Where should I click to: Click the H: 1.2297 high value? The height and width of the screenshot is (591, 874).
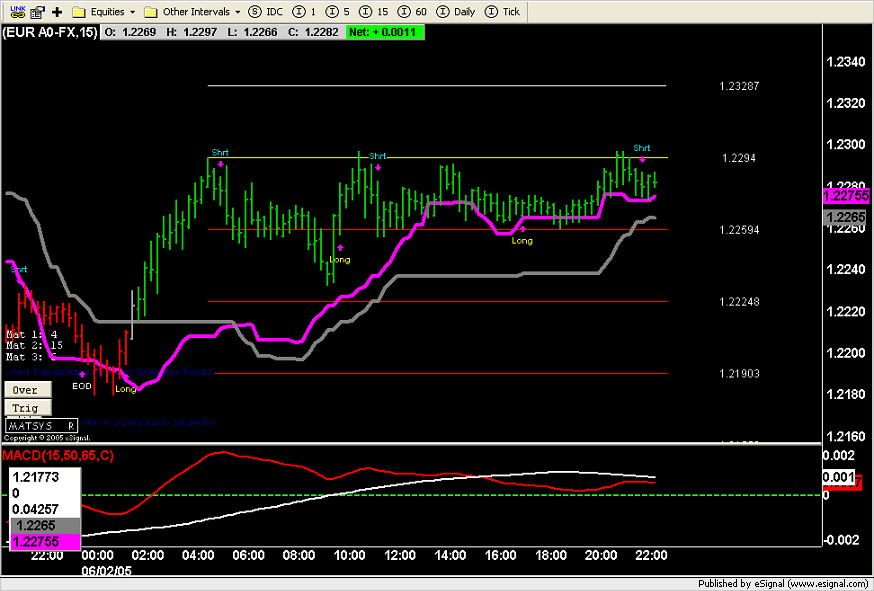click(192, 32)
